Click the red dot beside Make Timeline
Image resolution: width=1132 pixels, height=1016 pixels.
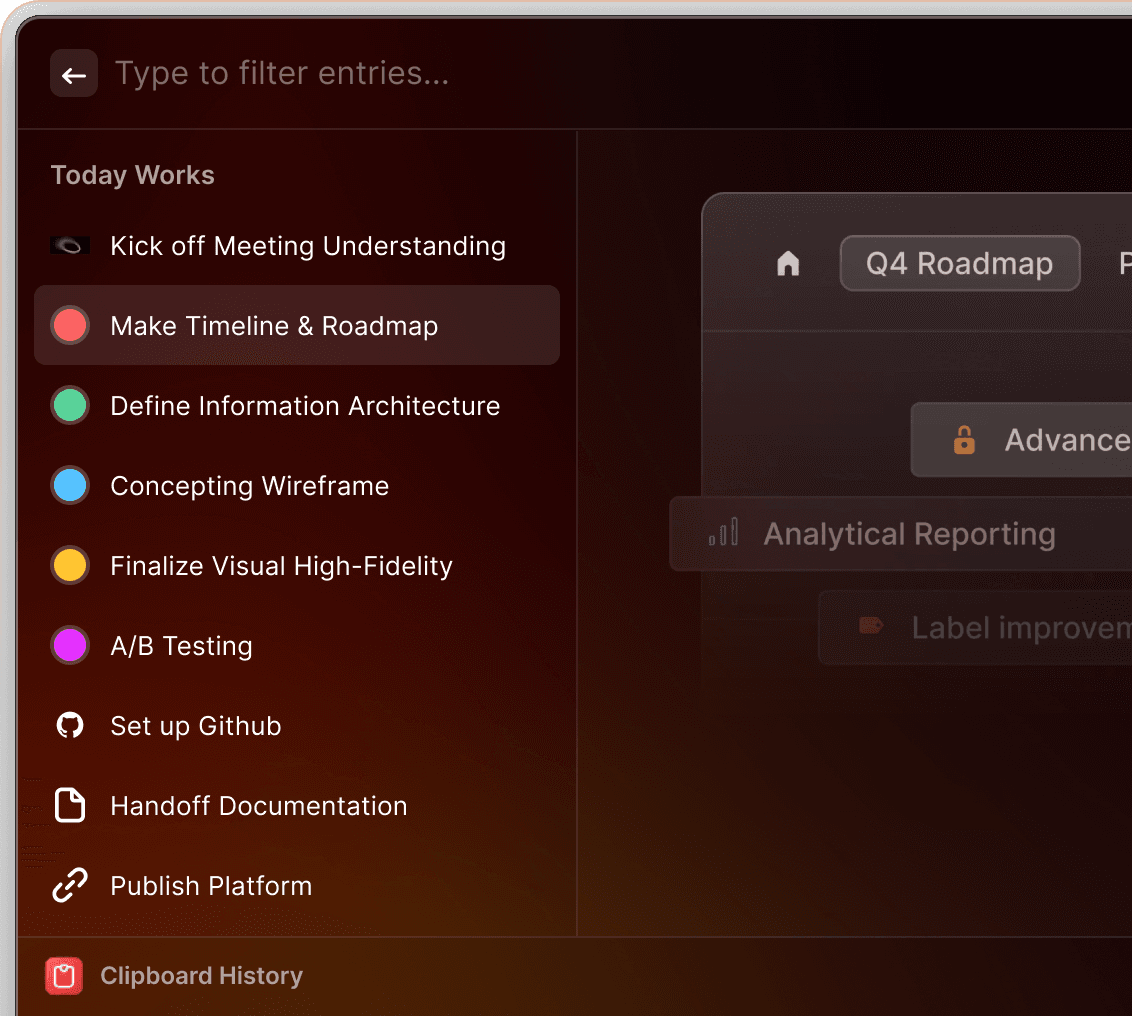pyautogui.click(x=70, y=326)
